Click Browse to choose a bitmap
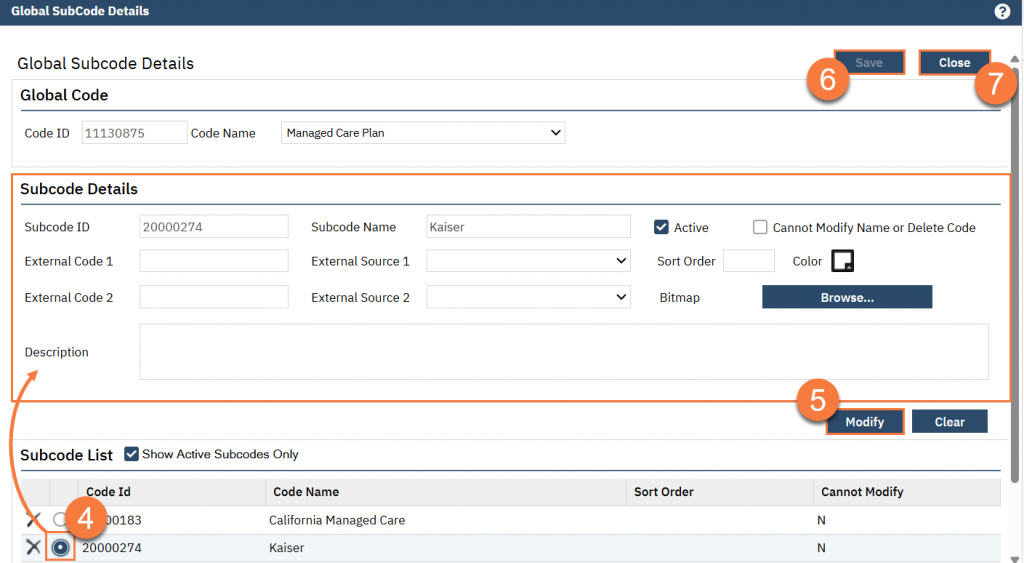This screenshot has width=1024, height=563. click(x=847, y=297)
